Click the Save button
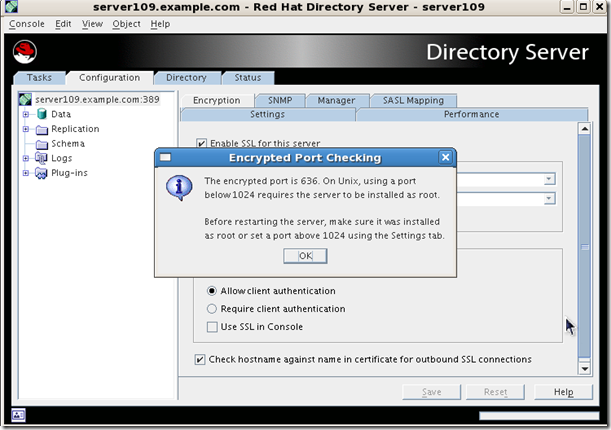611x430 pixels. (x=431, y=392)
